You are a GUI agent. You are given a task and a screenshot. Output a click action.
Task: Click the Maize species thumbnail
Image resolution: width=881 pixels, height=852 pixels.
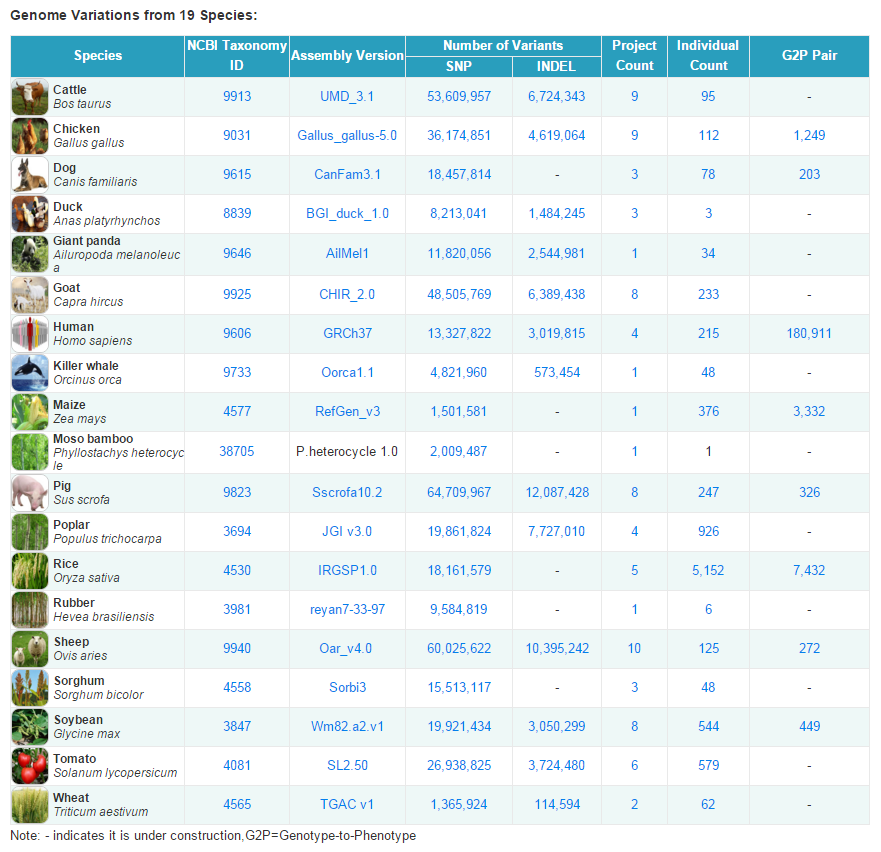pyautogui.click(x=30, y=412)
